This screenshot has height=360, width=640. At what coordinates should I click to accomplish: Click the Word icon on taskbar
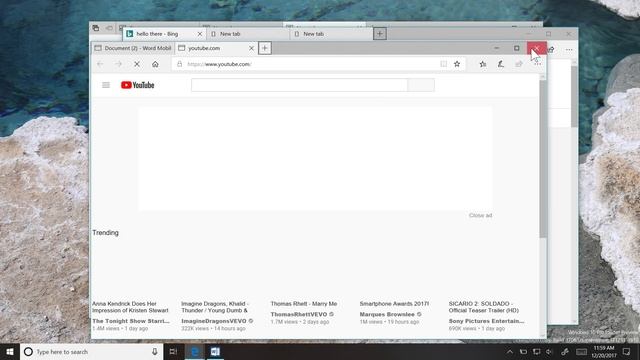[215, 352]
